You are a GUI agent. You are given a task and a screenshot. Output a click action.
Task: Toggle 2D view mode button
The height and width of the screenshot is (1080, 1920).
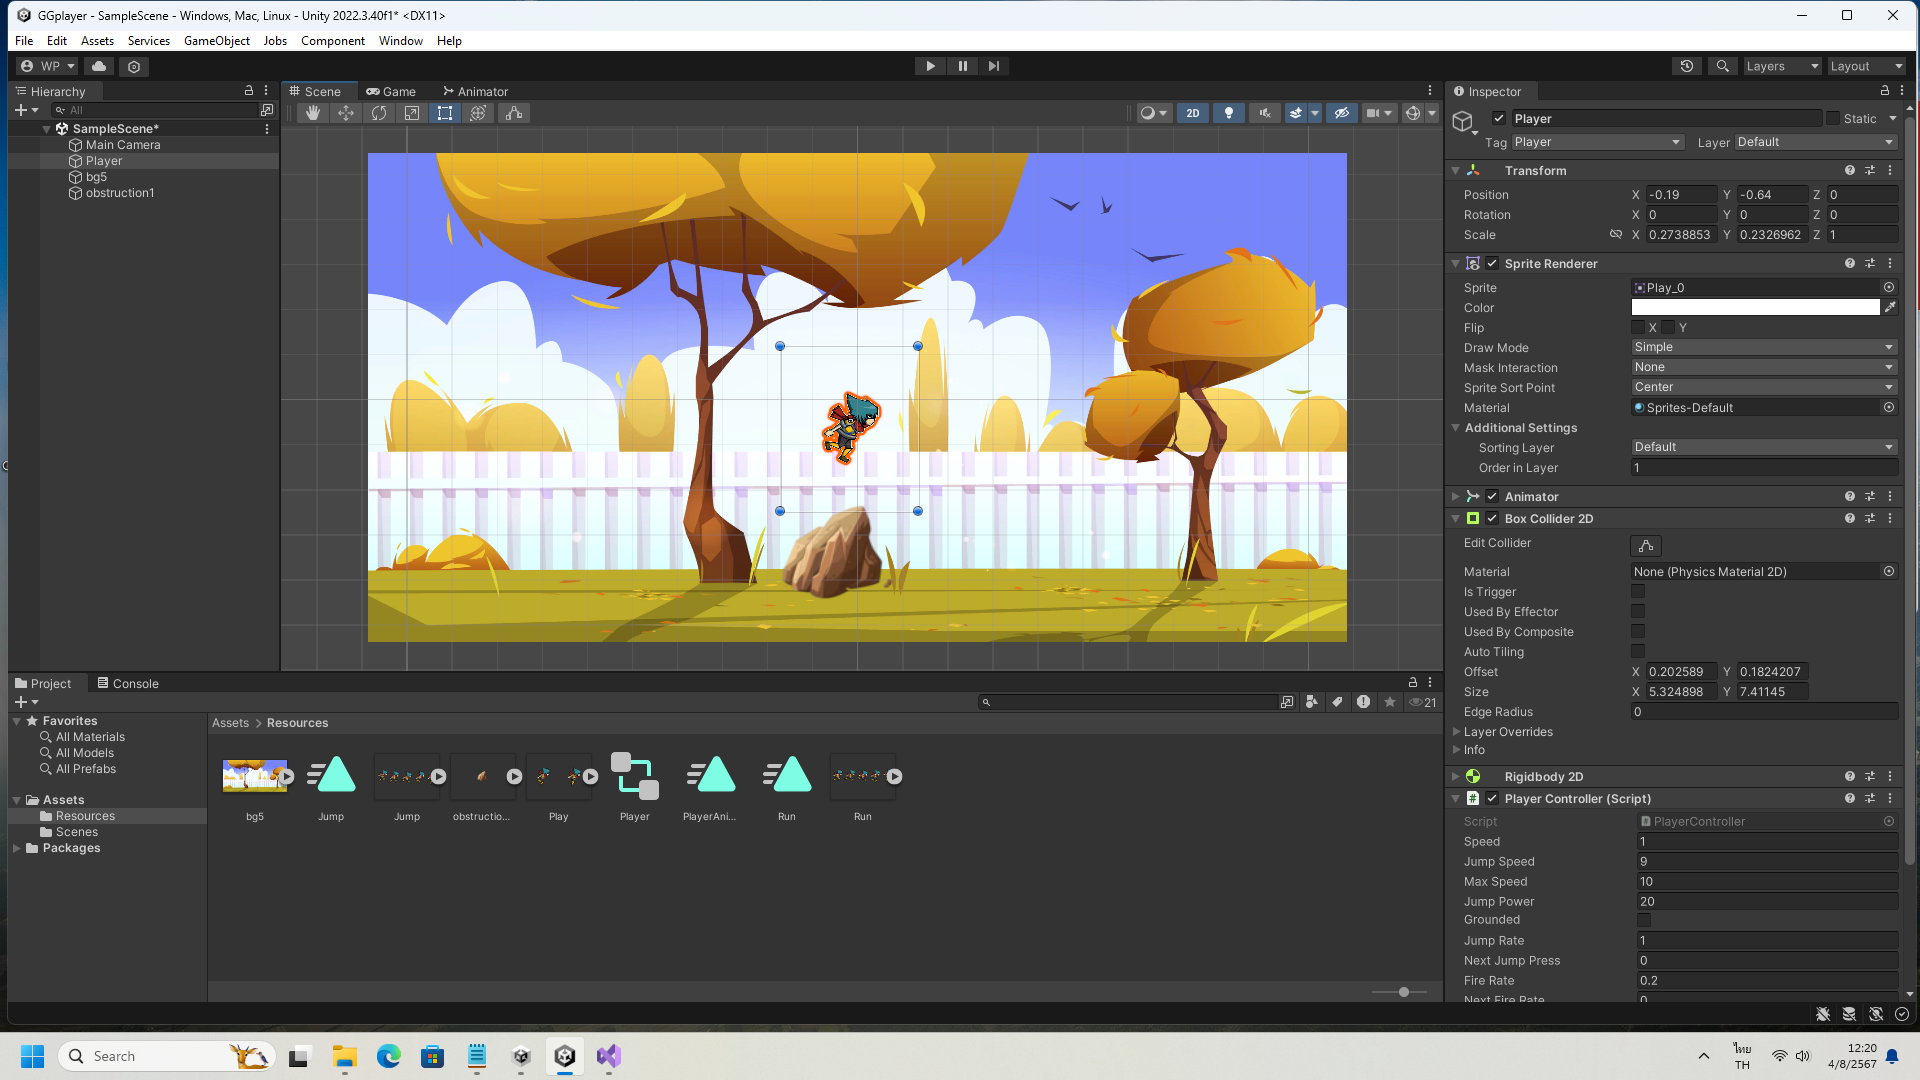(x=1192, y=113)
